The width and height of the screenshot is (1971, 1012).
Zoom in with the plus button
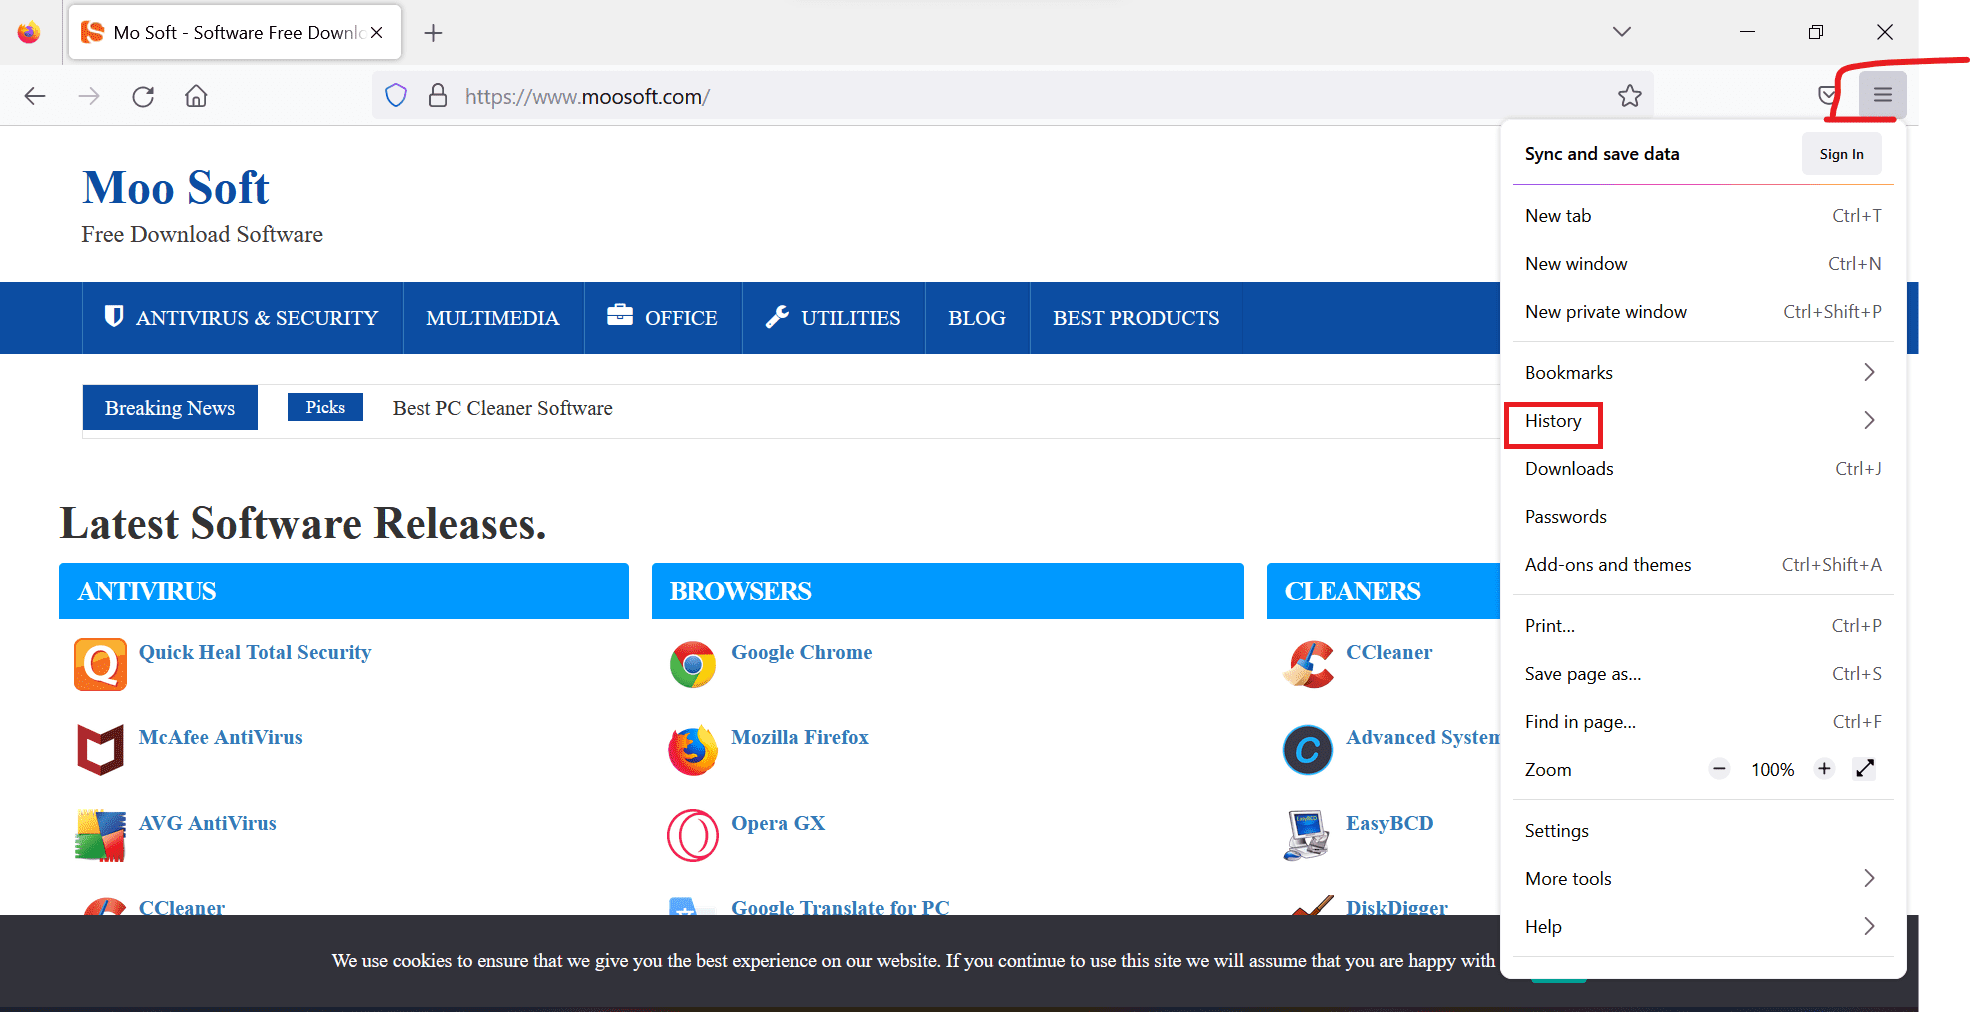pos(1824,769)
